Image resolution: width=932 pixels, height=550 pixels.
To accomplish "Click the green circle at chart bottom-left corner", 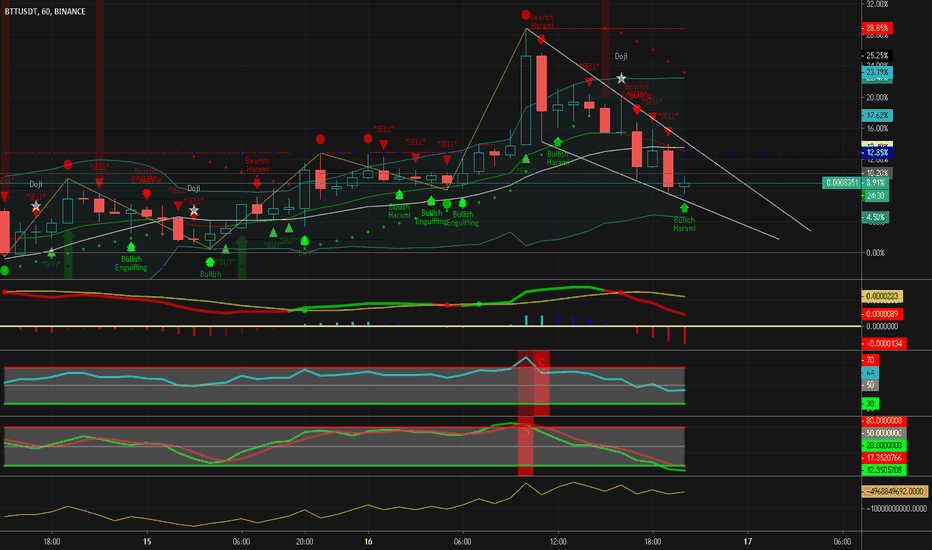I will [4, 271].
